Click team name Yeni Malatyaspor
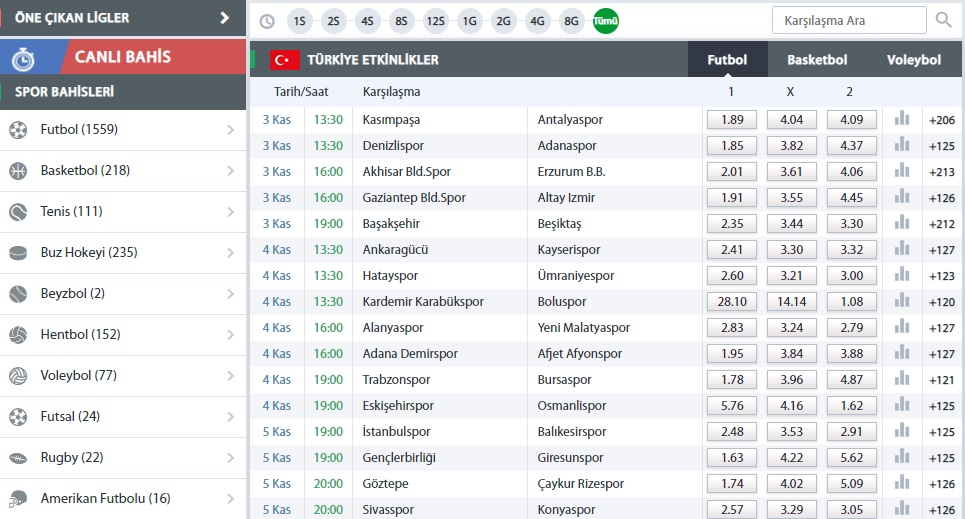 tap(583, 328)
